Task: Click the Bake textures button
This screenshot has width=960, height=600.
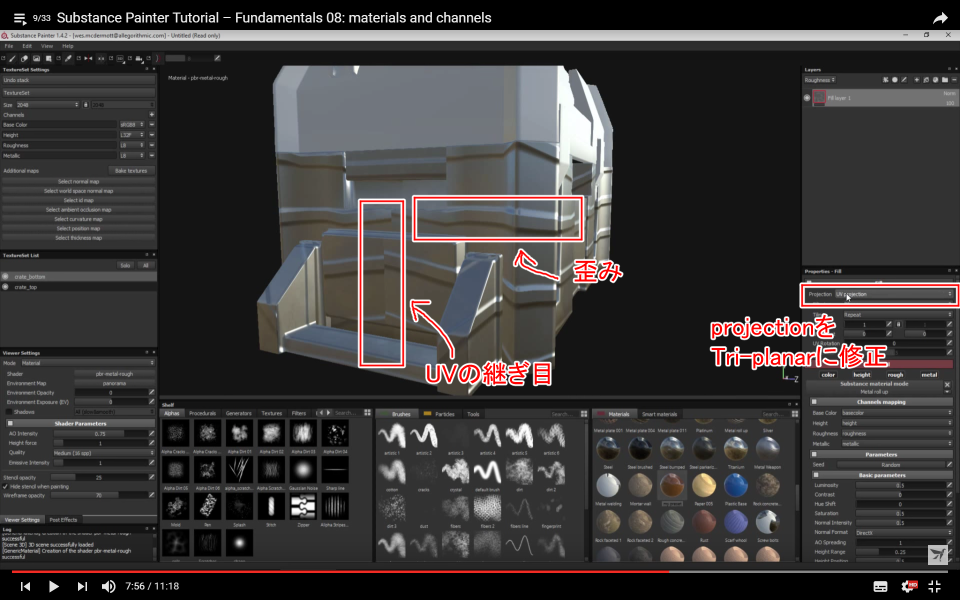Action: click(x=131, y=171)
